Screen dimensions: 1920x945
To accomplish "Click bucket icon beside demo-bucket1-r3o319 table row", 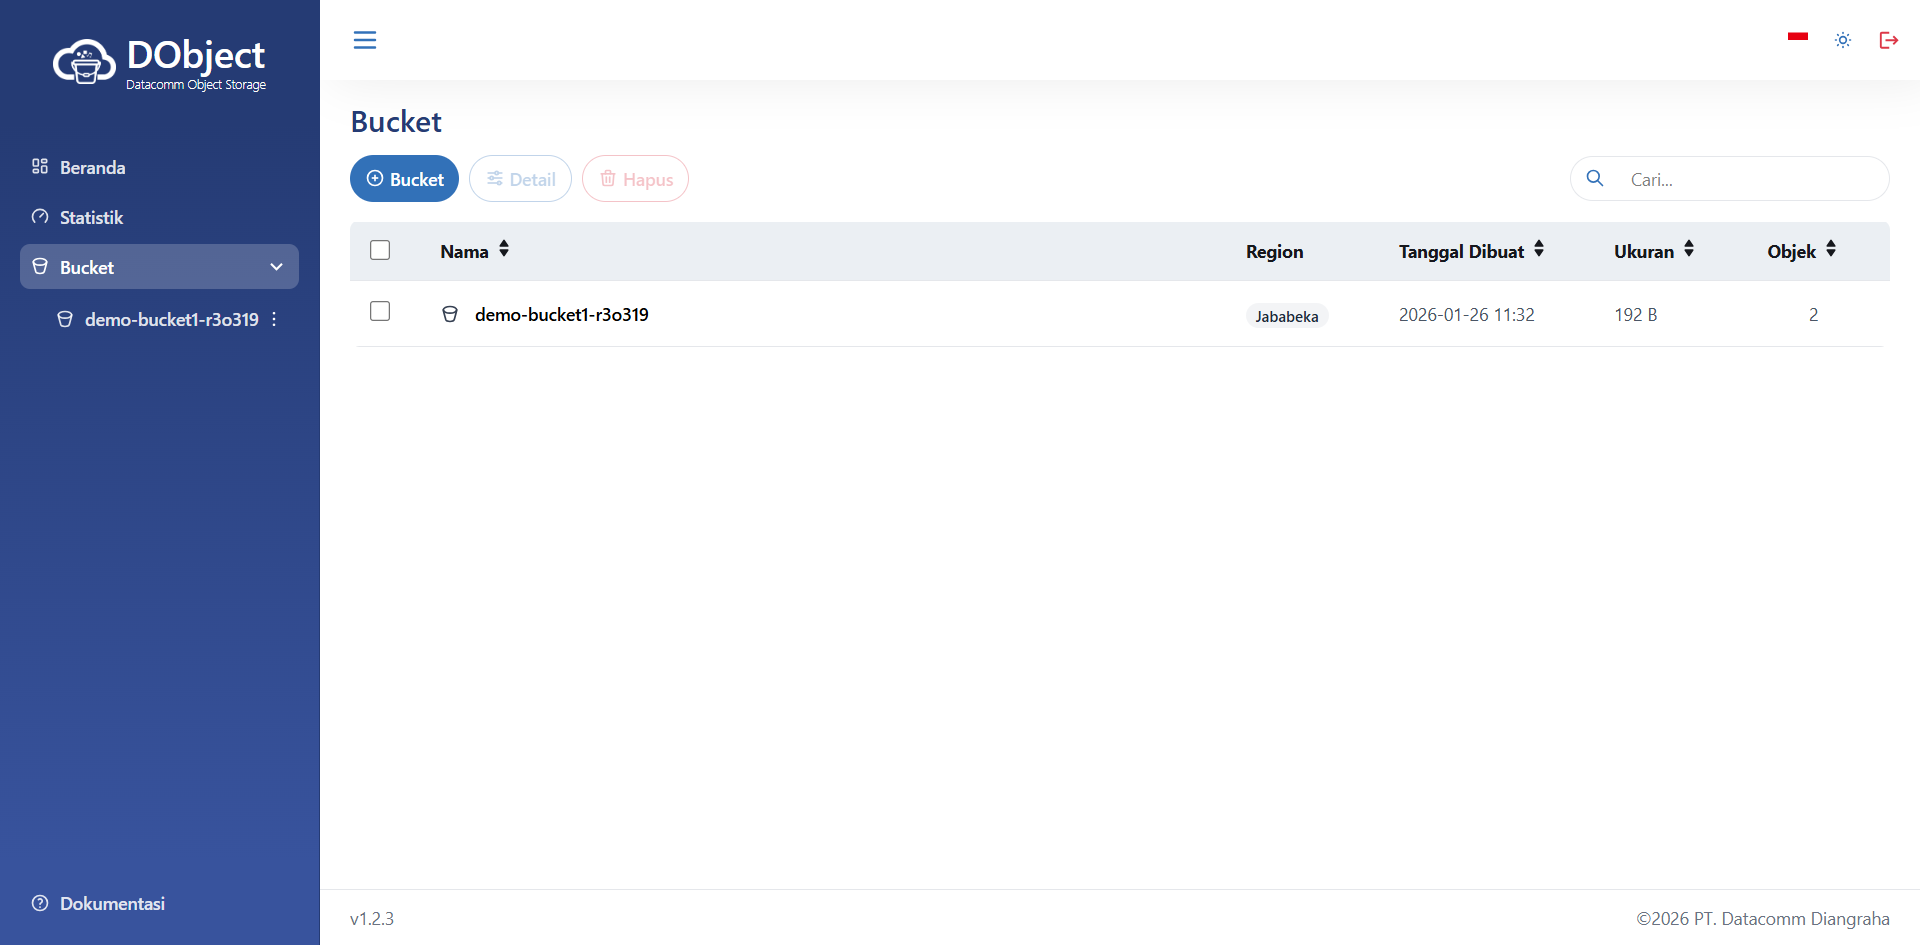I will coord(450,314).
